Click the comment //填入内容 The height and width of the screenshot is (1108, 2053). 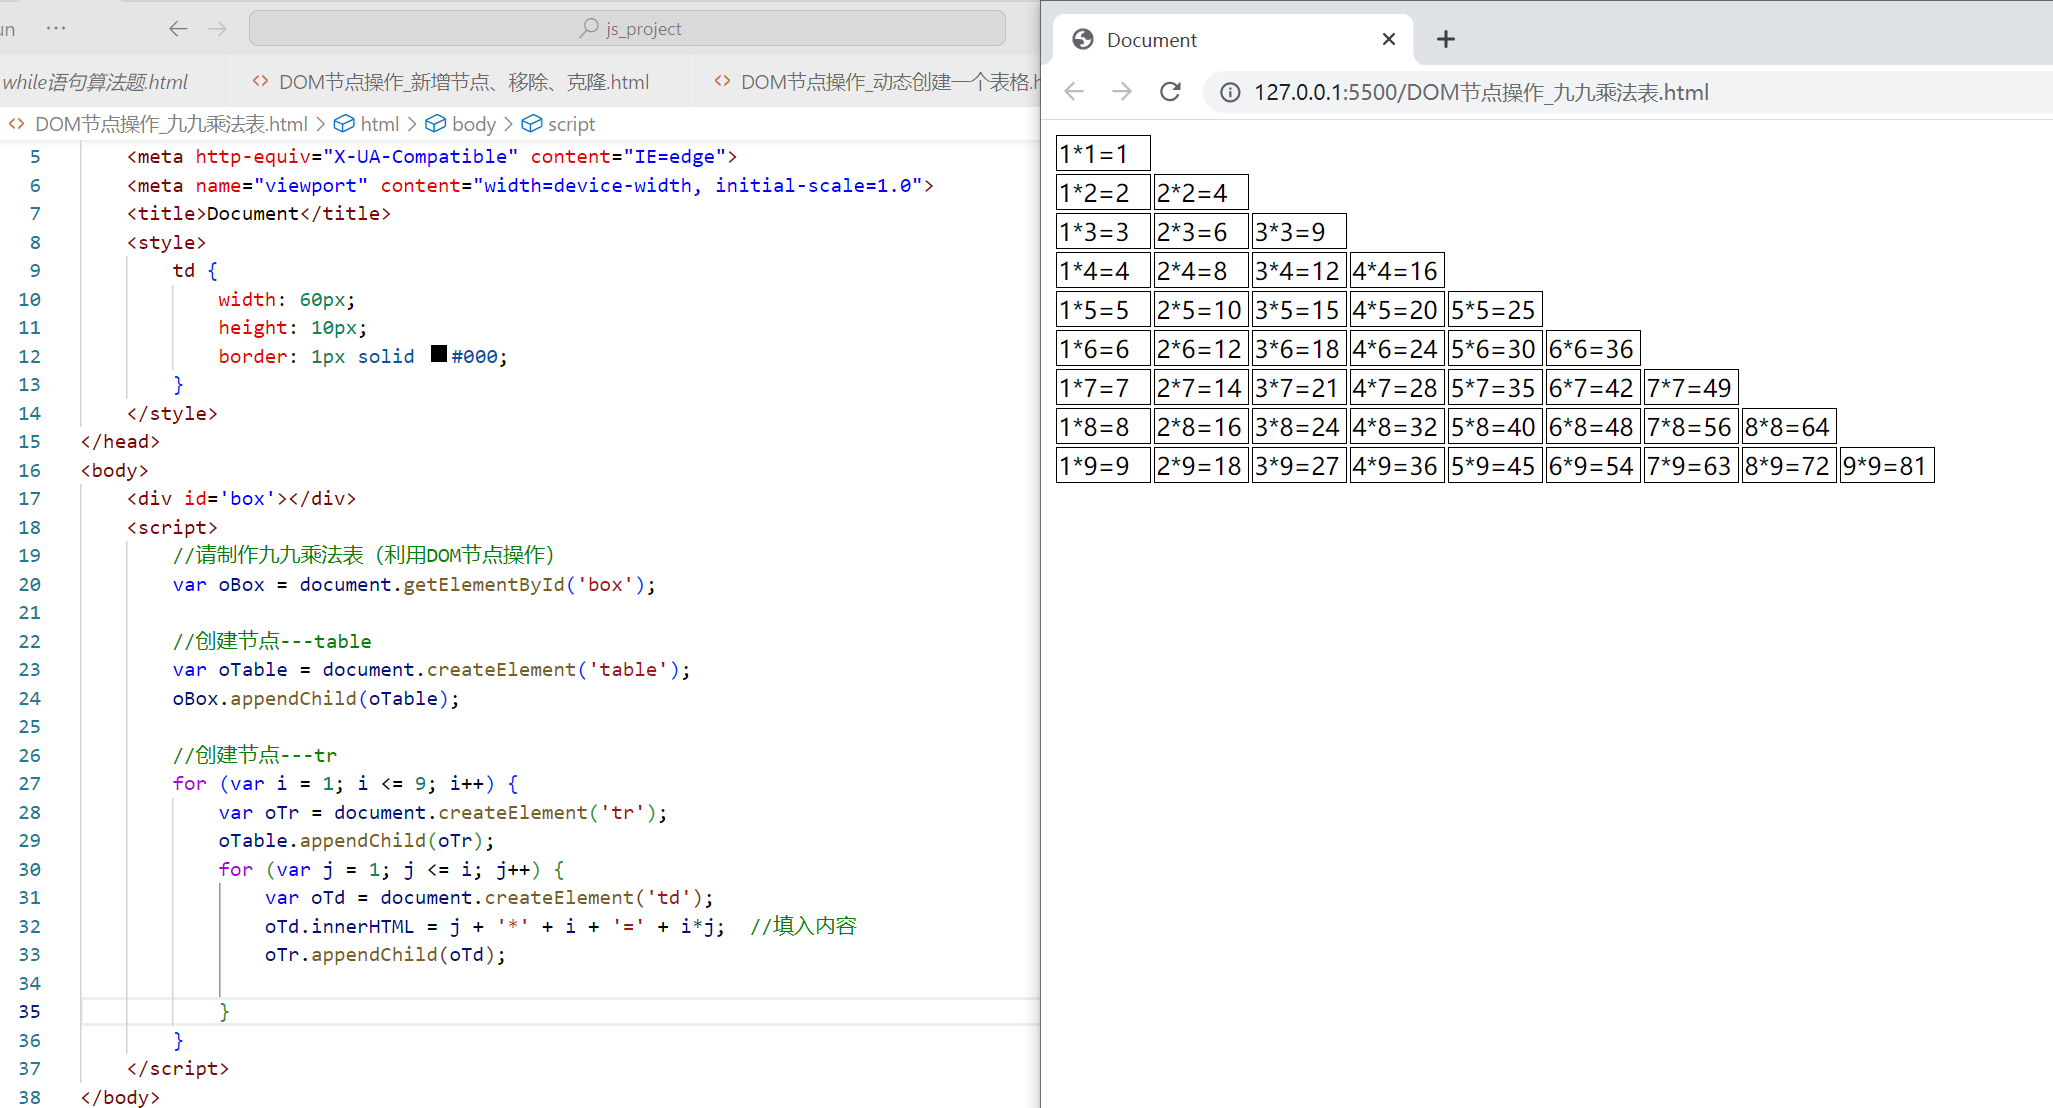coord(804,926)
